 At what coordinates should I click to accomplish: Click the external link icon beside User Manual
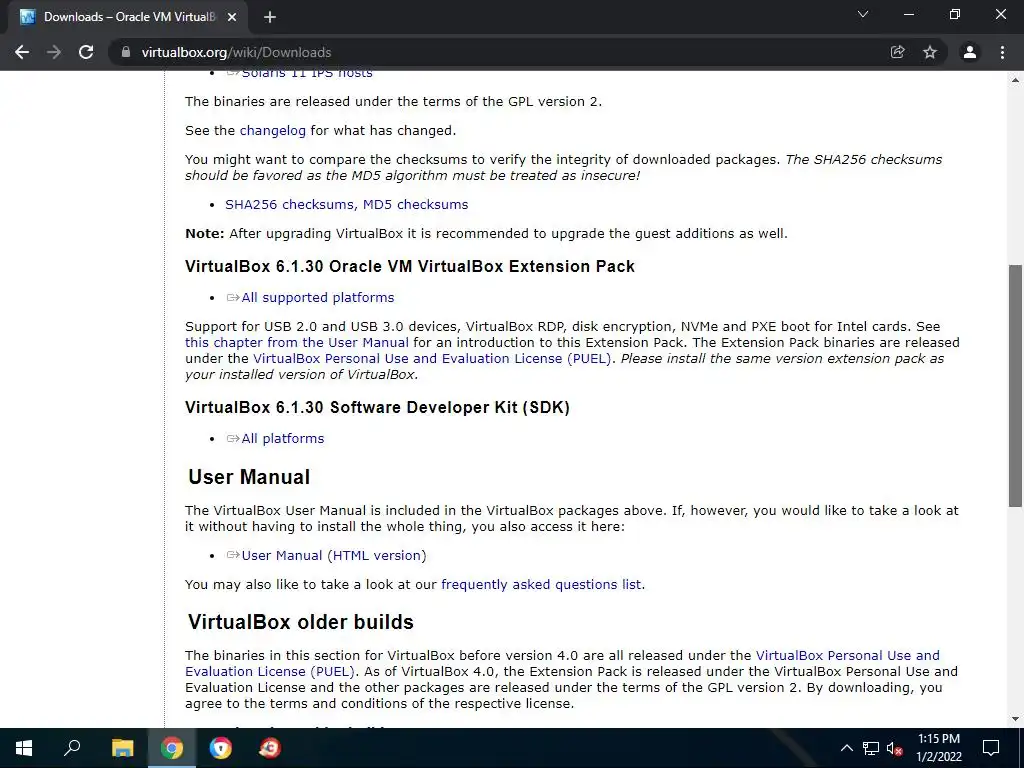pos(233,555)
